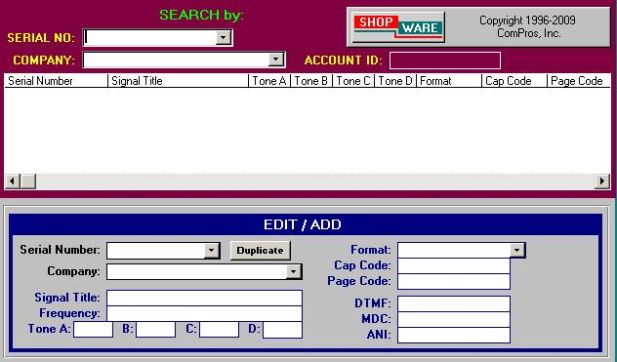Screen dimensions: 617x362
Task: Click the Duplicate button
Action: tap(260, 251)
